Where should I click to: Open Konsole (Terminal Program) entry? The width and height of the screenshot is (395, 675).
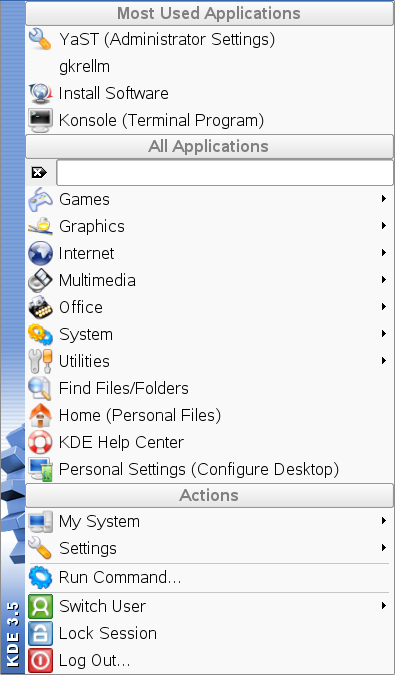pyautogui.click(x=210, y=120)
